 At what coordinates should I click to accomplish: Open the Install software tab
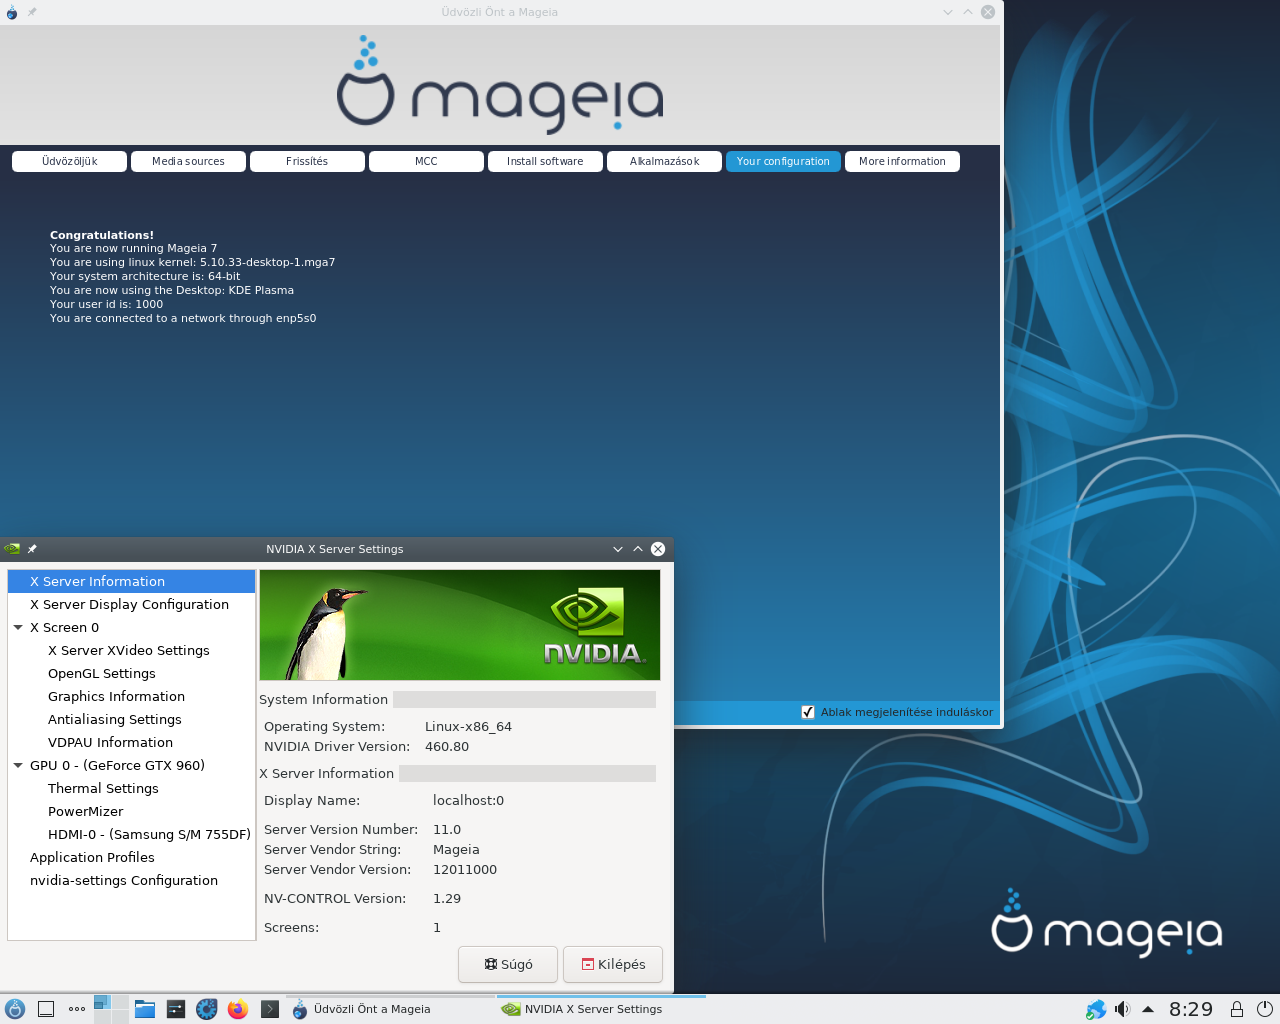click(545, 161)
